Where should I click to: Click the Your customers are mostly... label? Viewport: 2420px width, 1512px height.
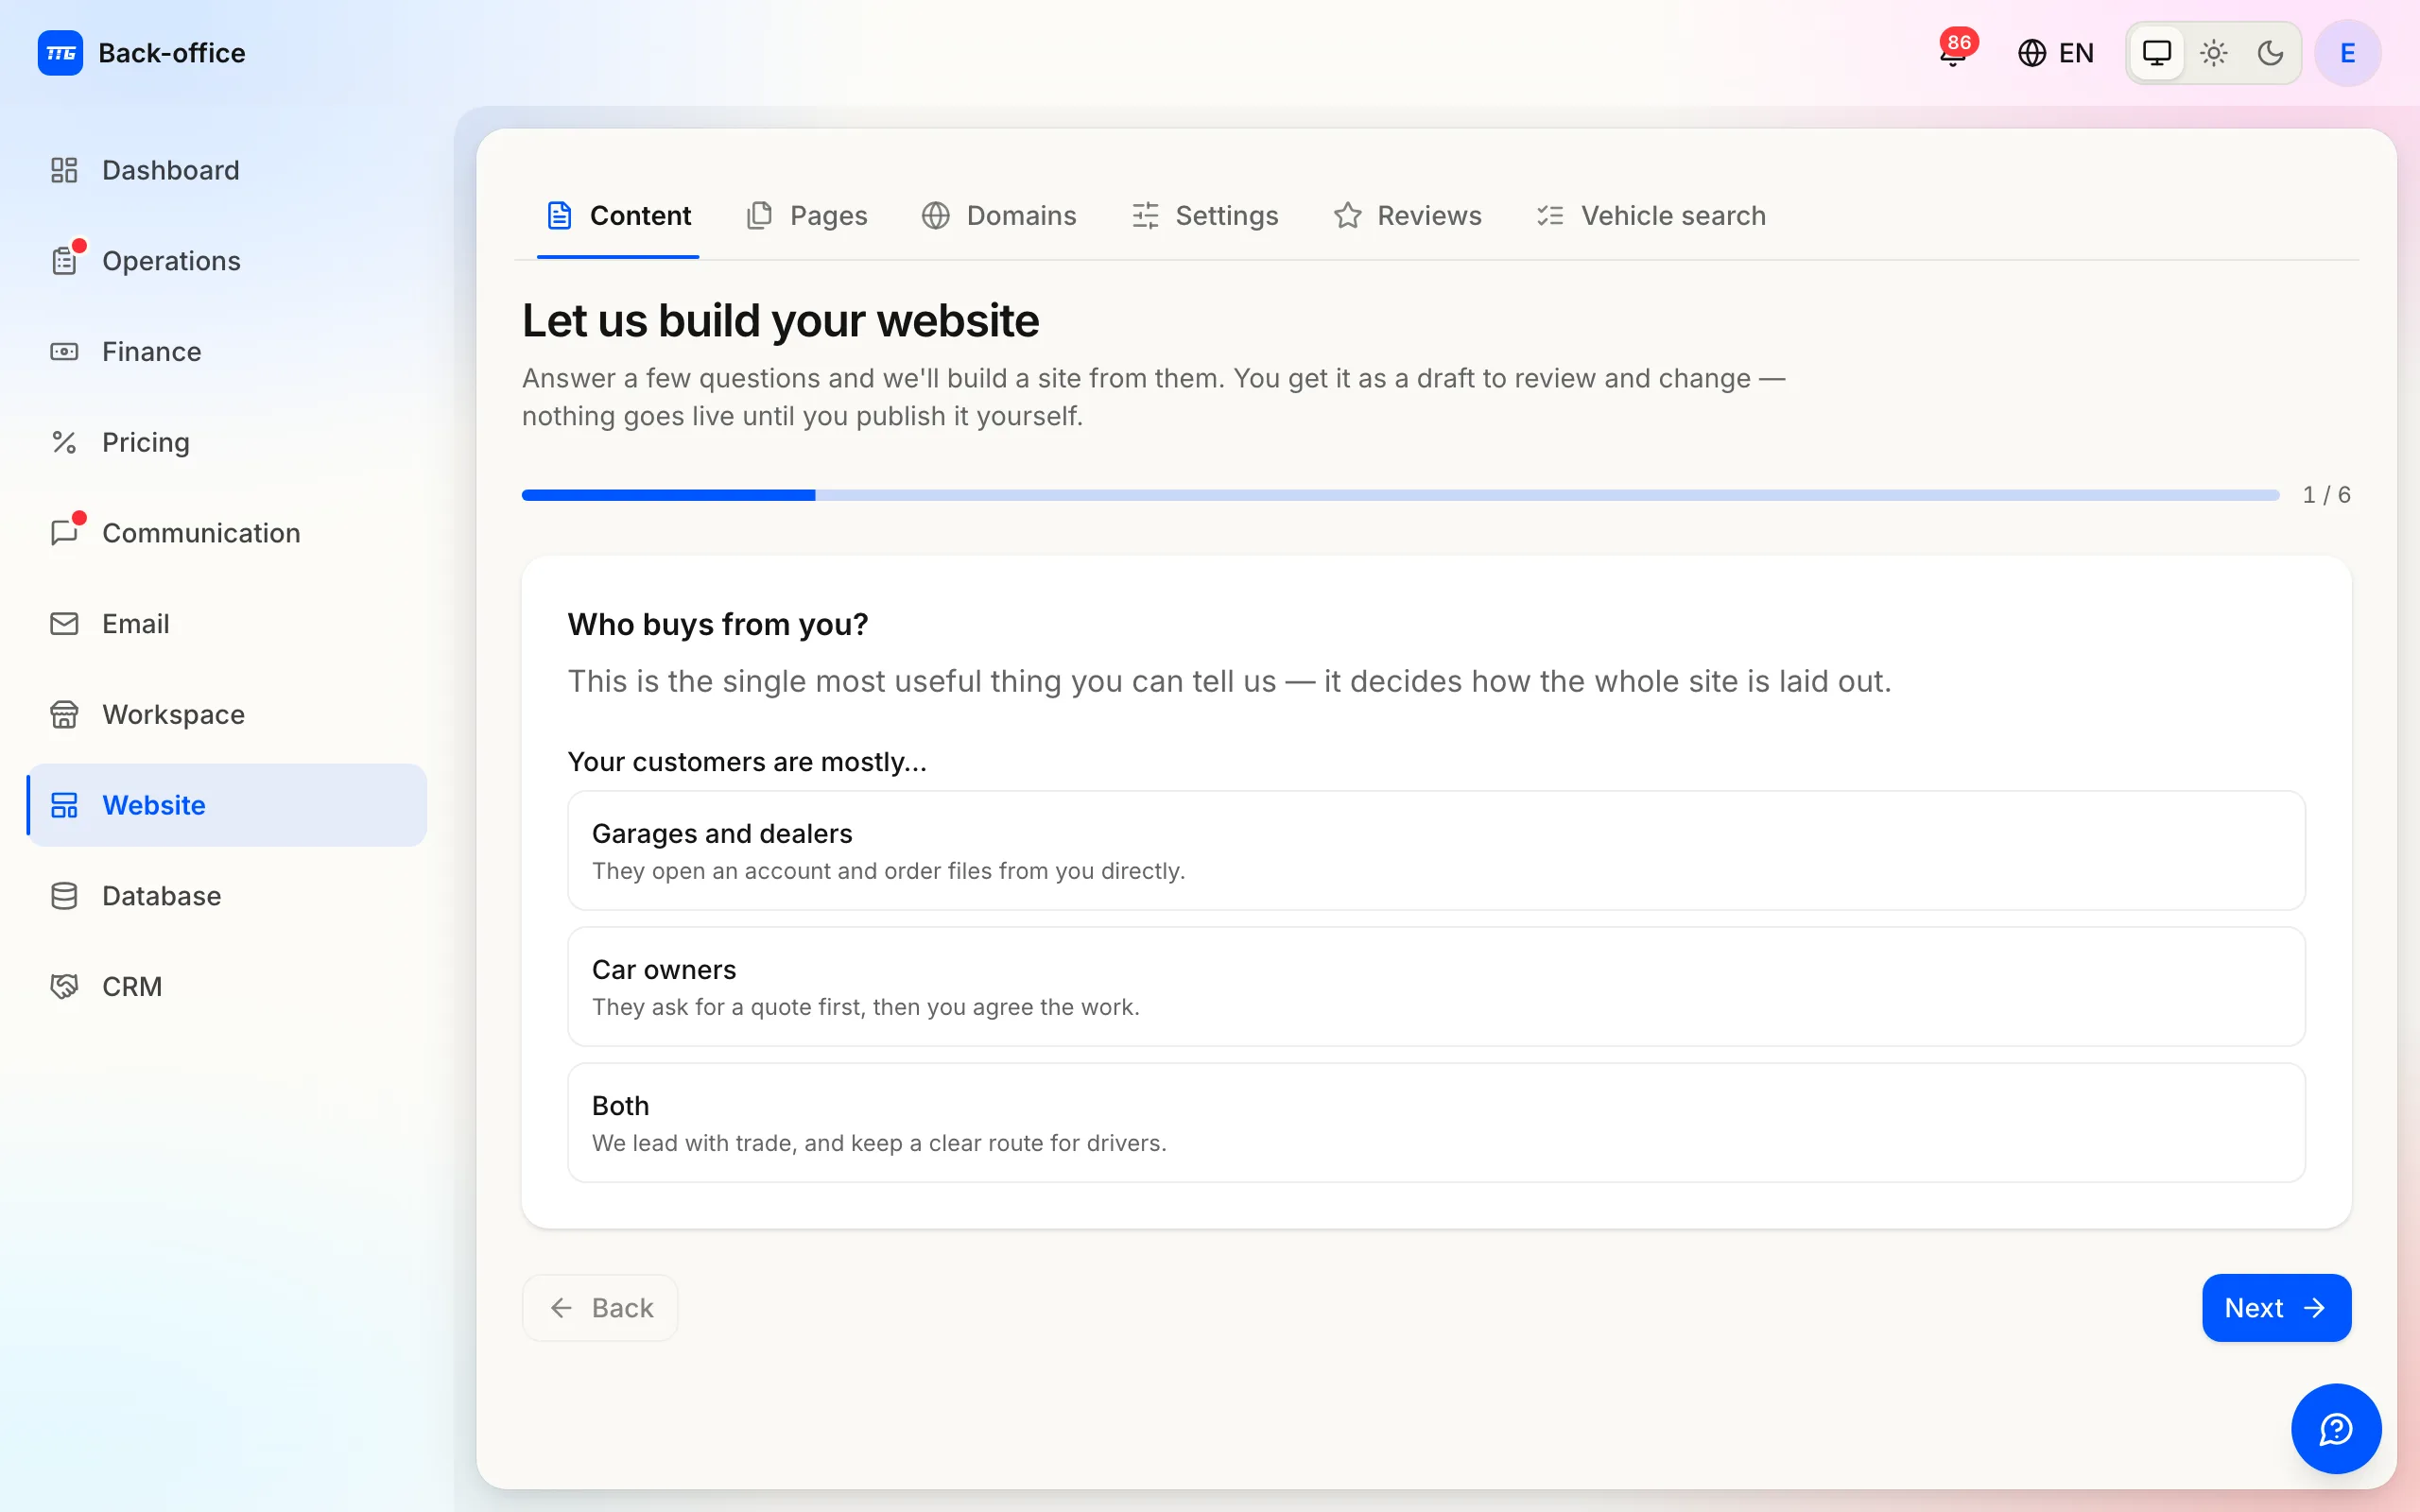pyautogui.click(x=747, y=762)
